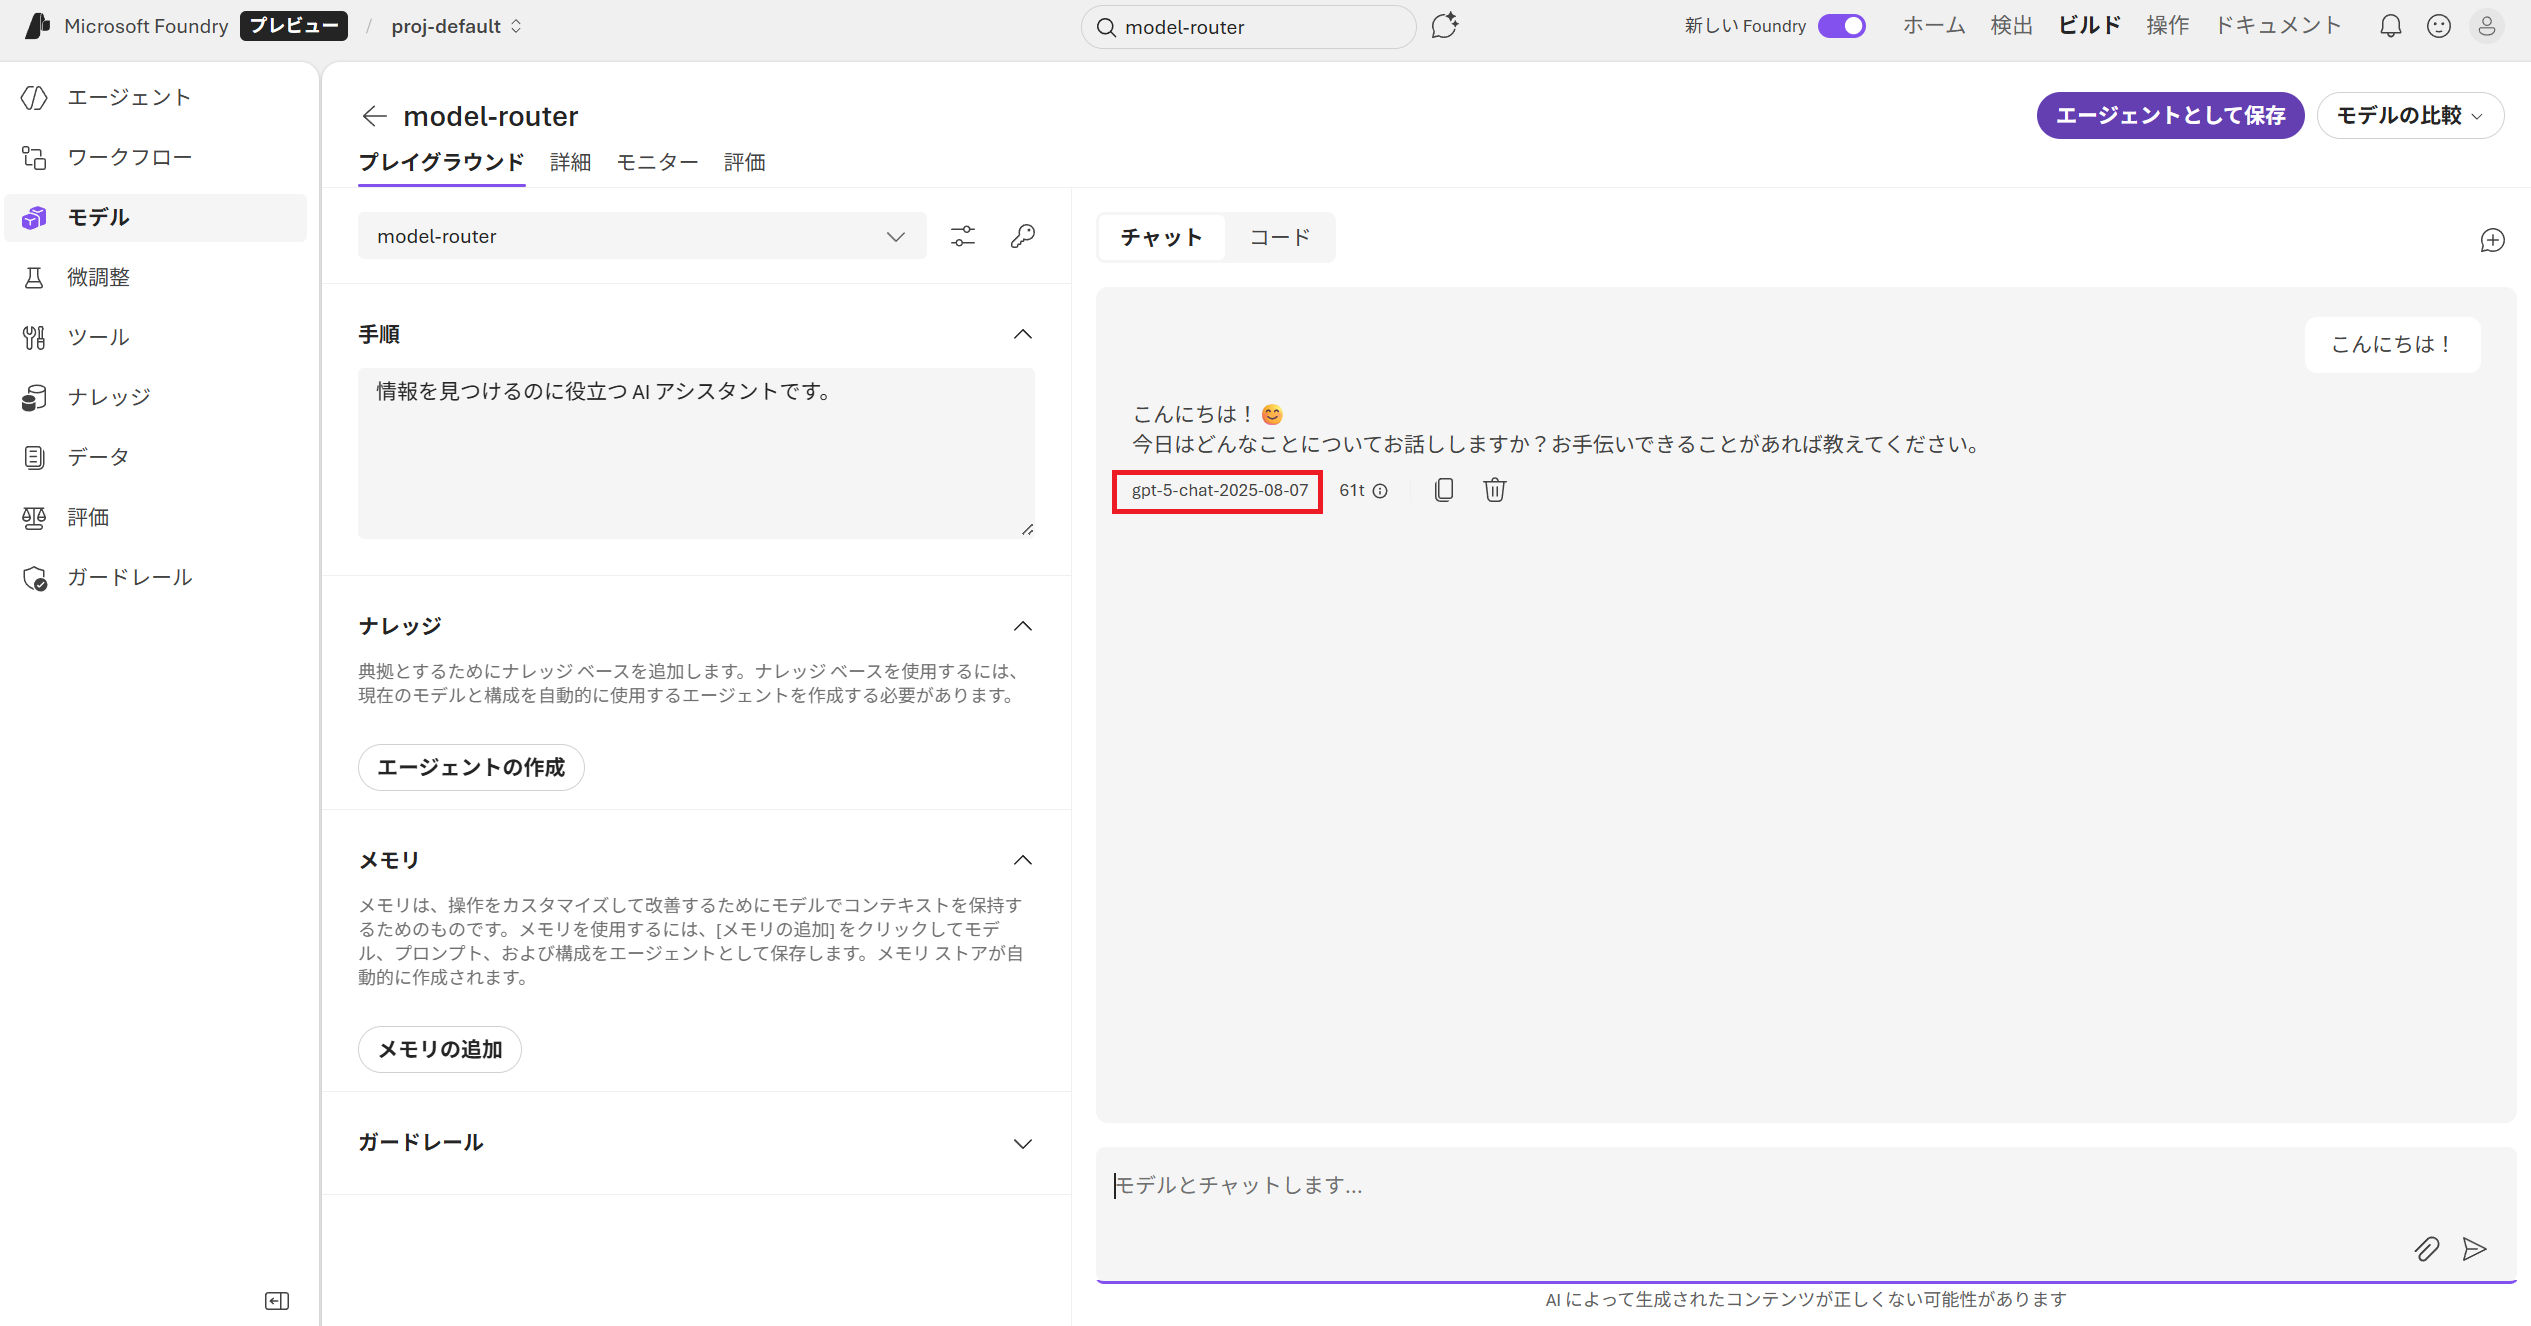Open the notifications bell icon

tap(2390, 27)
